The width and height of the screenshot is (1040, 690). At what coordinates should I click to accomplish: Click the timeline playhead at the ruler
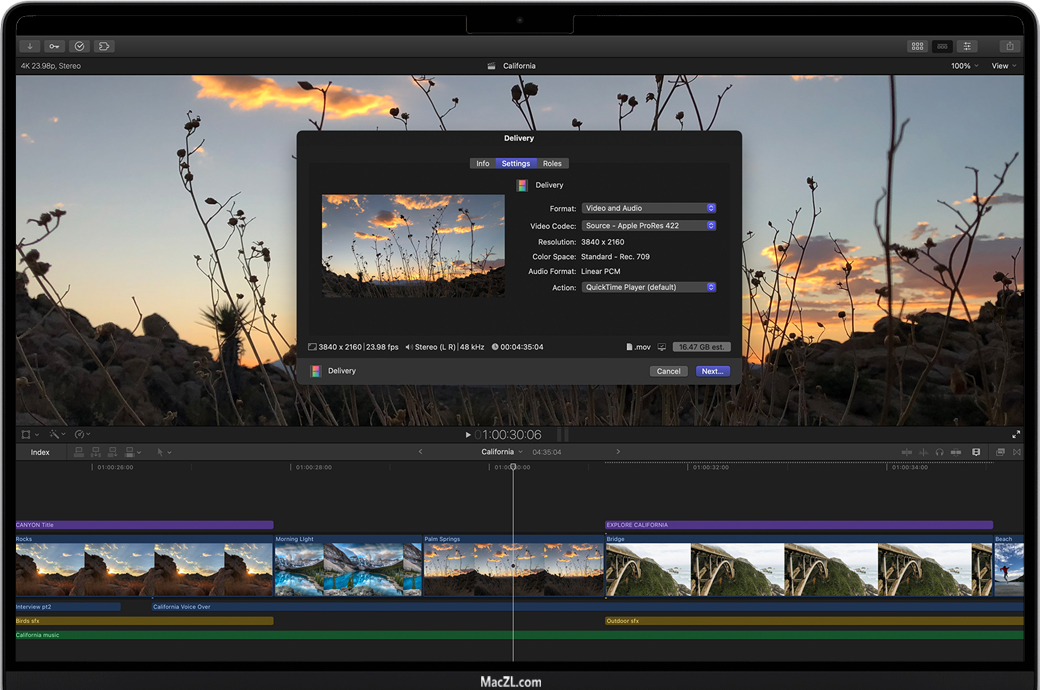pos(513,466)
